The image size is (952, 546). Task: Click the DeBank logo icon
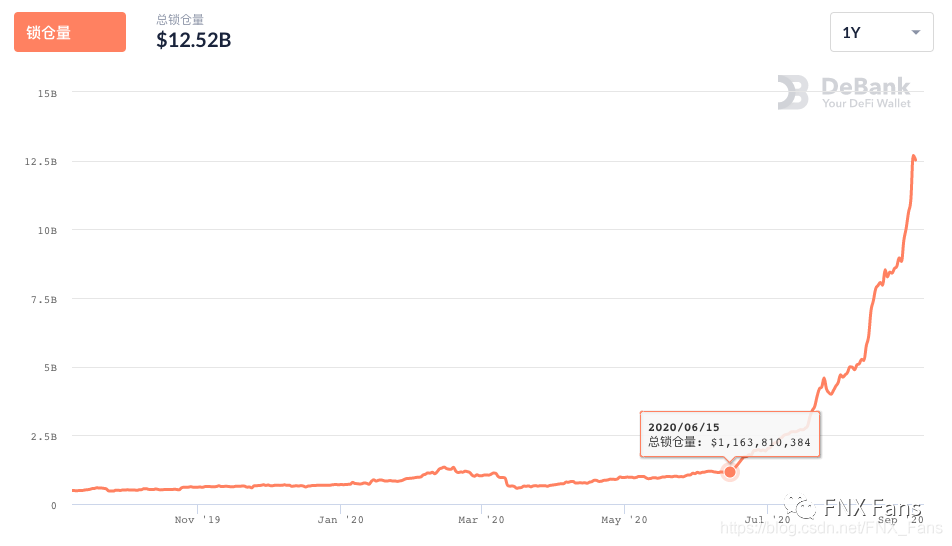793,92
